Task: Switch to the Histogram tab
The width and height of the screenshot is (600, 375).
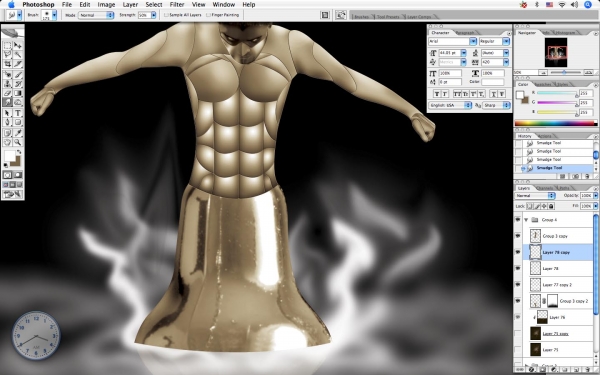Action: click(x=565, y=33)
